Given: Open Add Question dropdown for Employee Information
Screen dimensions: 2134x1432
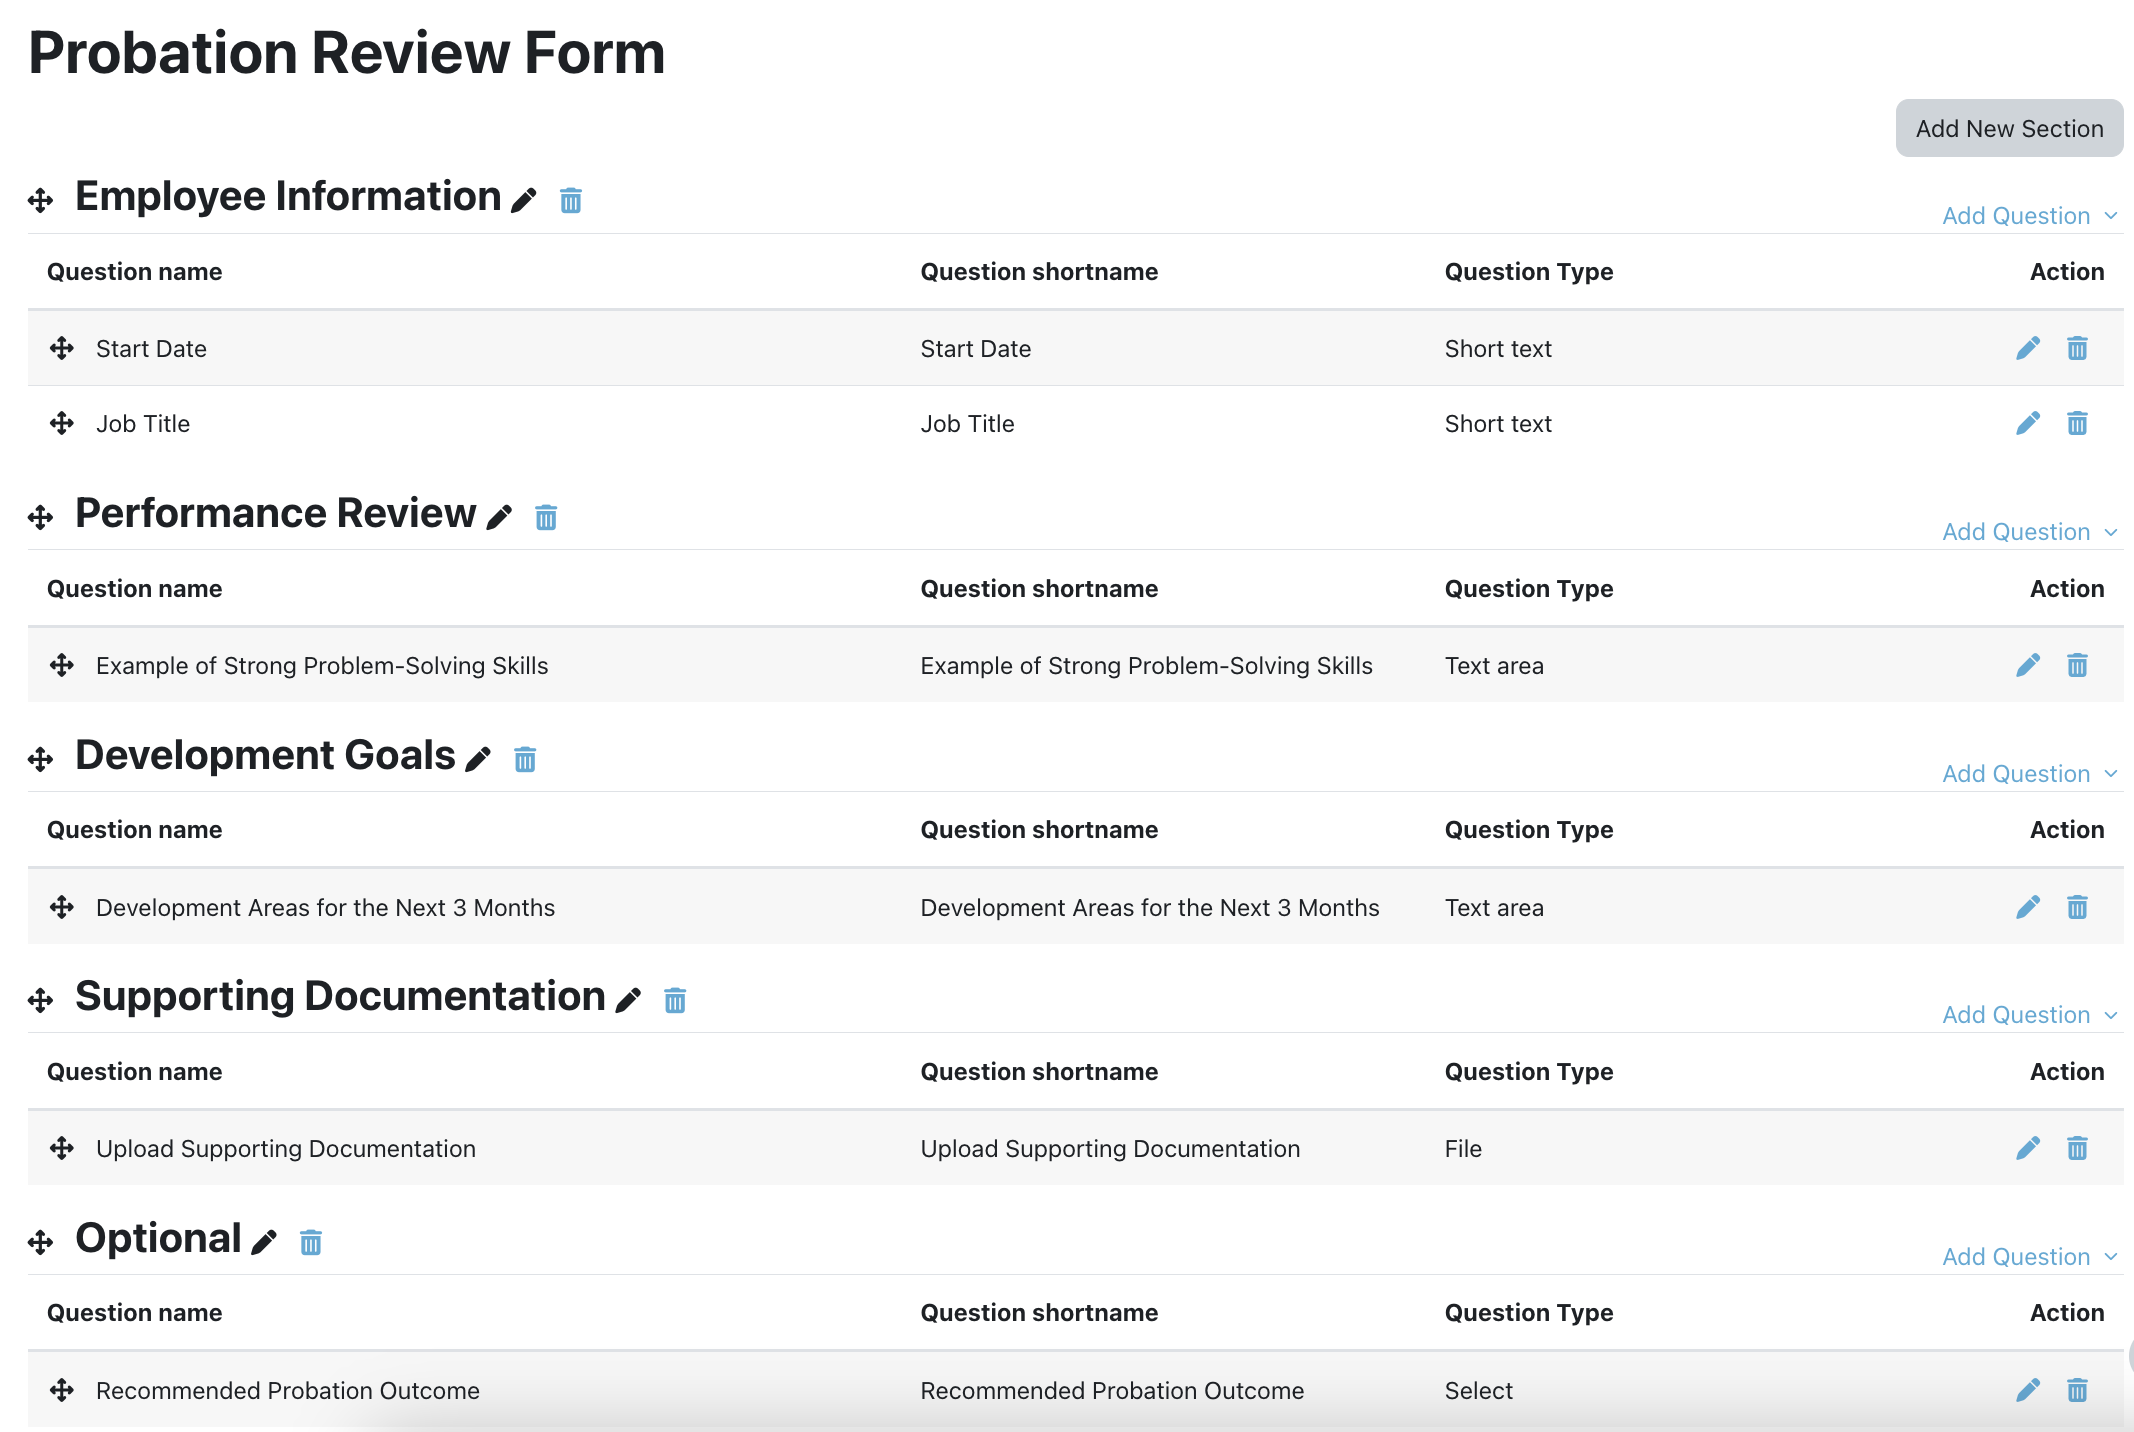Looking at the screenshot, I should pyautogui.click(x=2028, y=216).
